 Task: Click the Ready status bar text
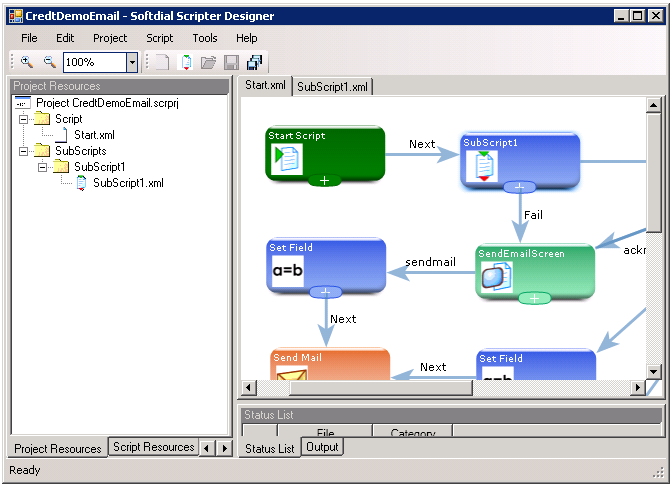tap(25, 470)
